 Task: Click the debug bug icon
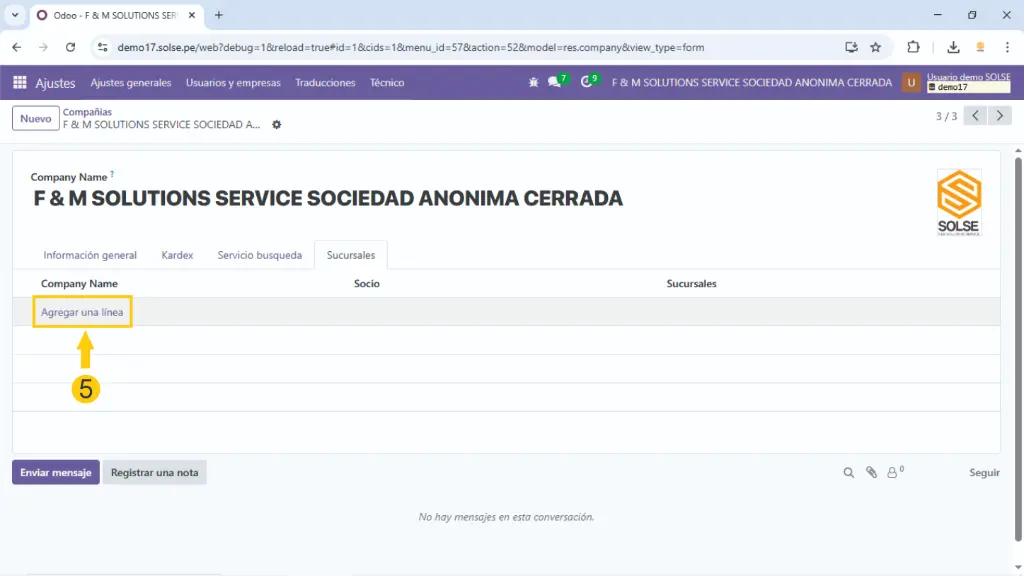pos(533,83)
